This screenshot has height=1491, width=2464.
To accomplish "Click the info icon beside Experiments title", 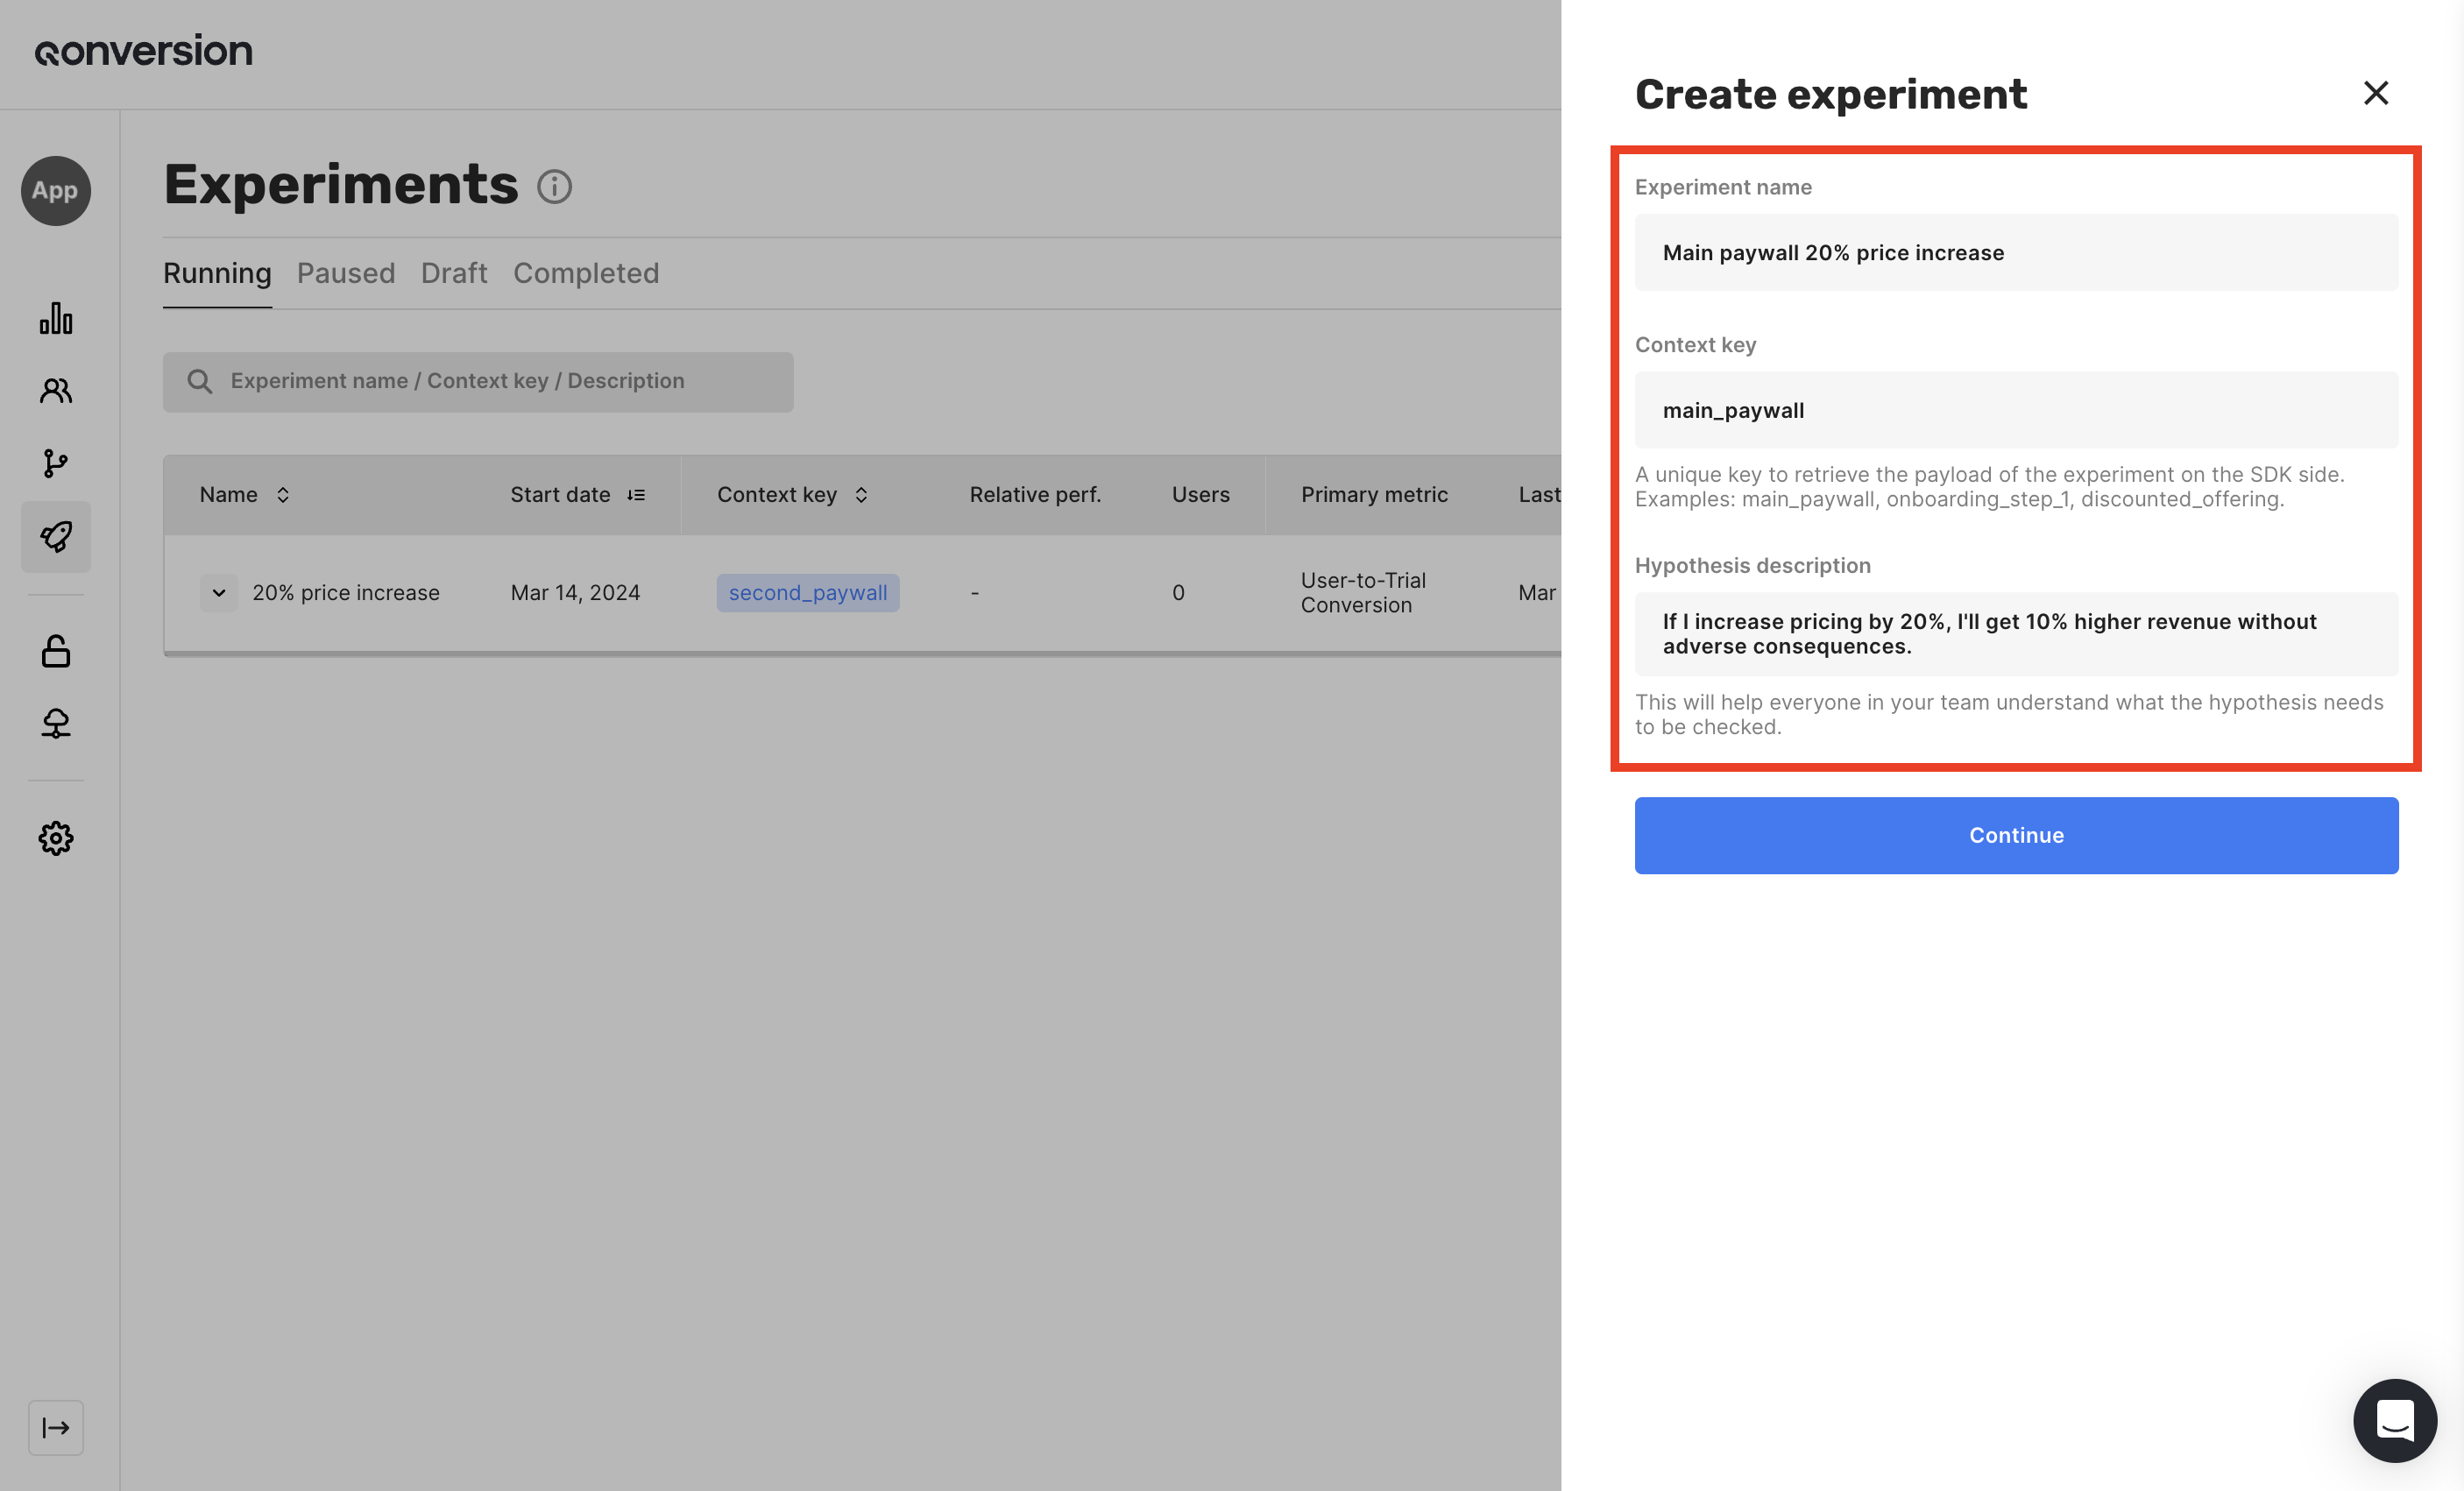I will [554, 187].
